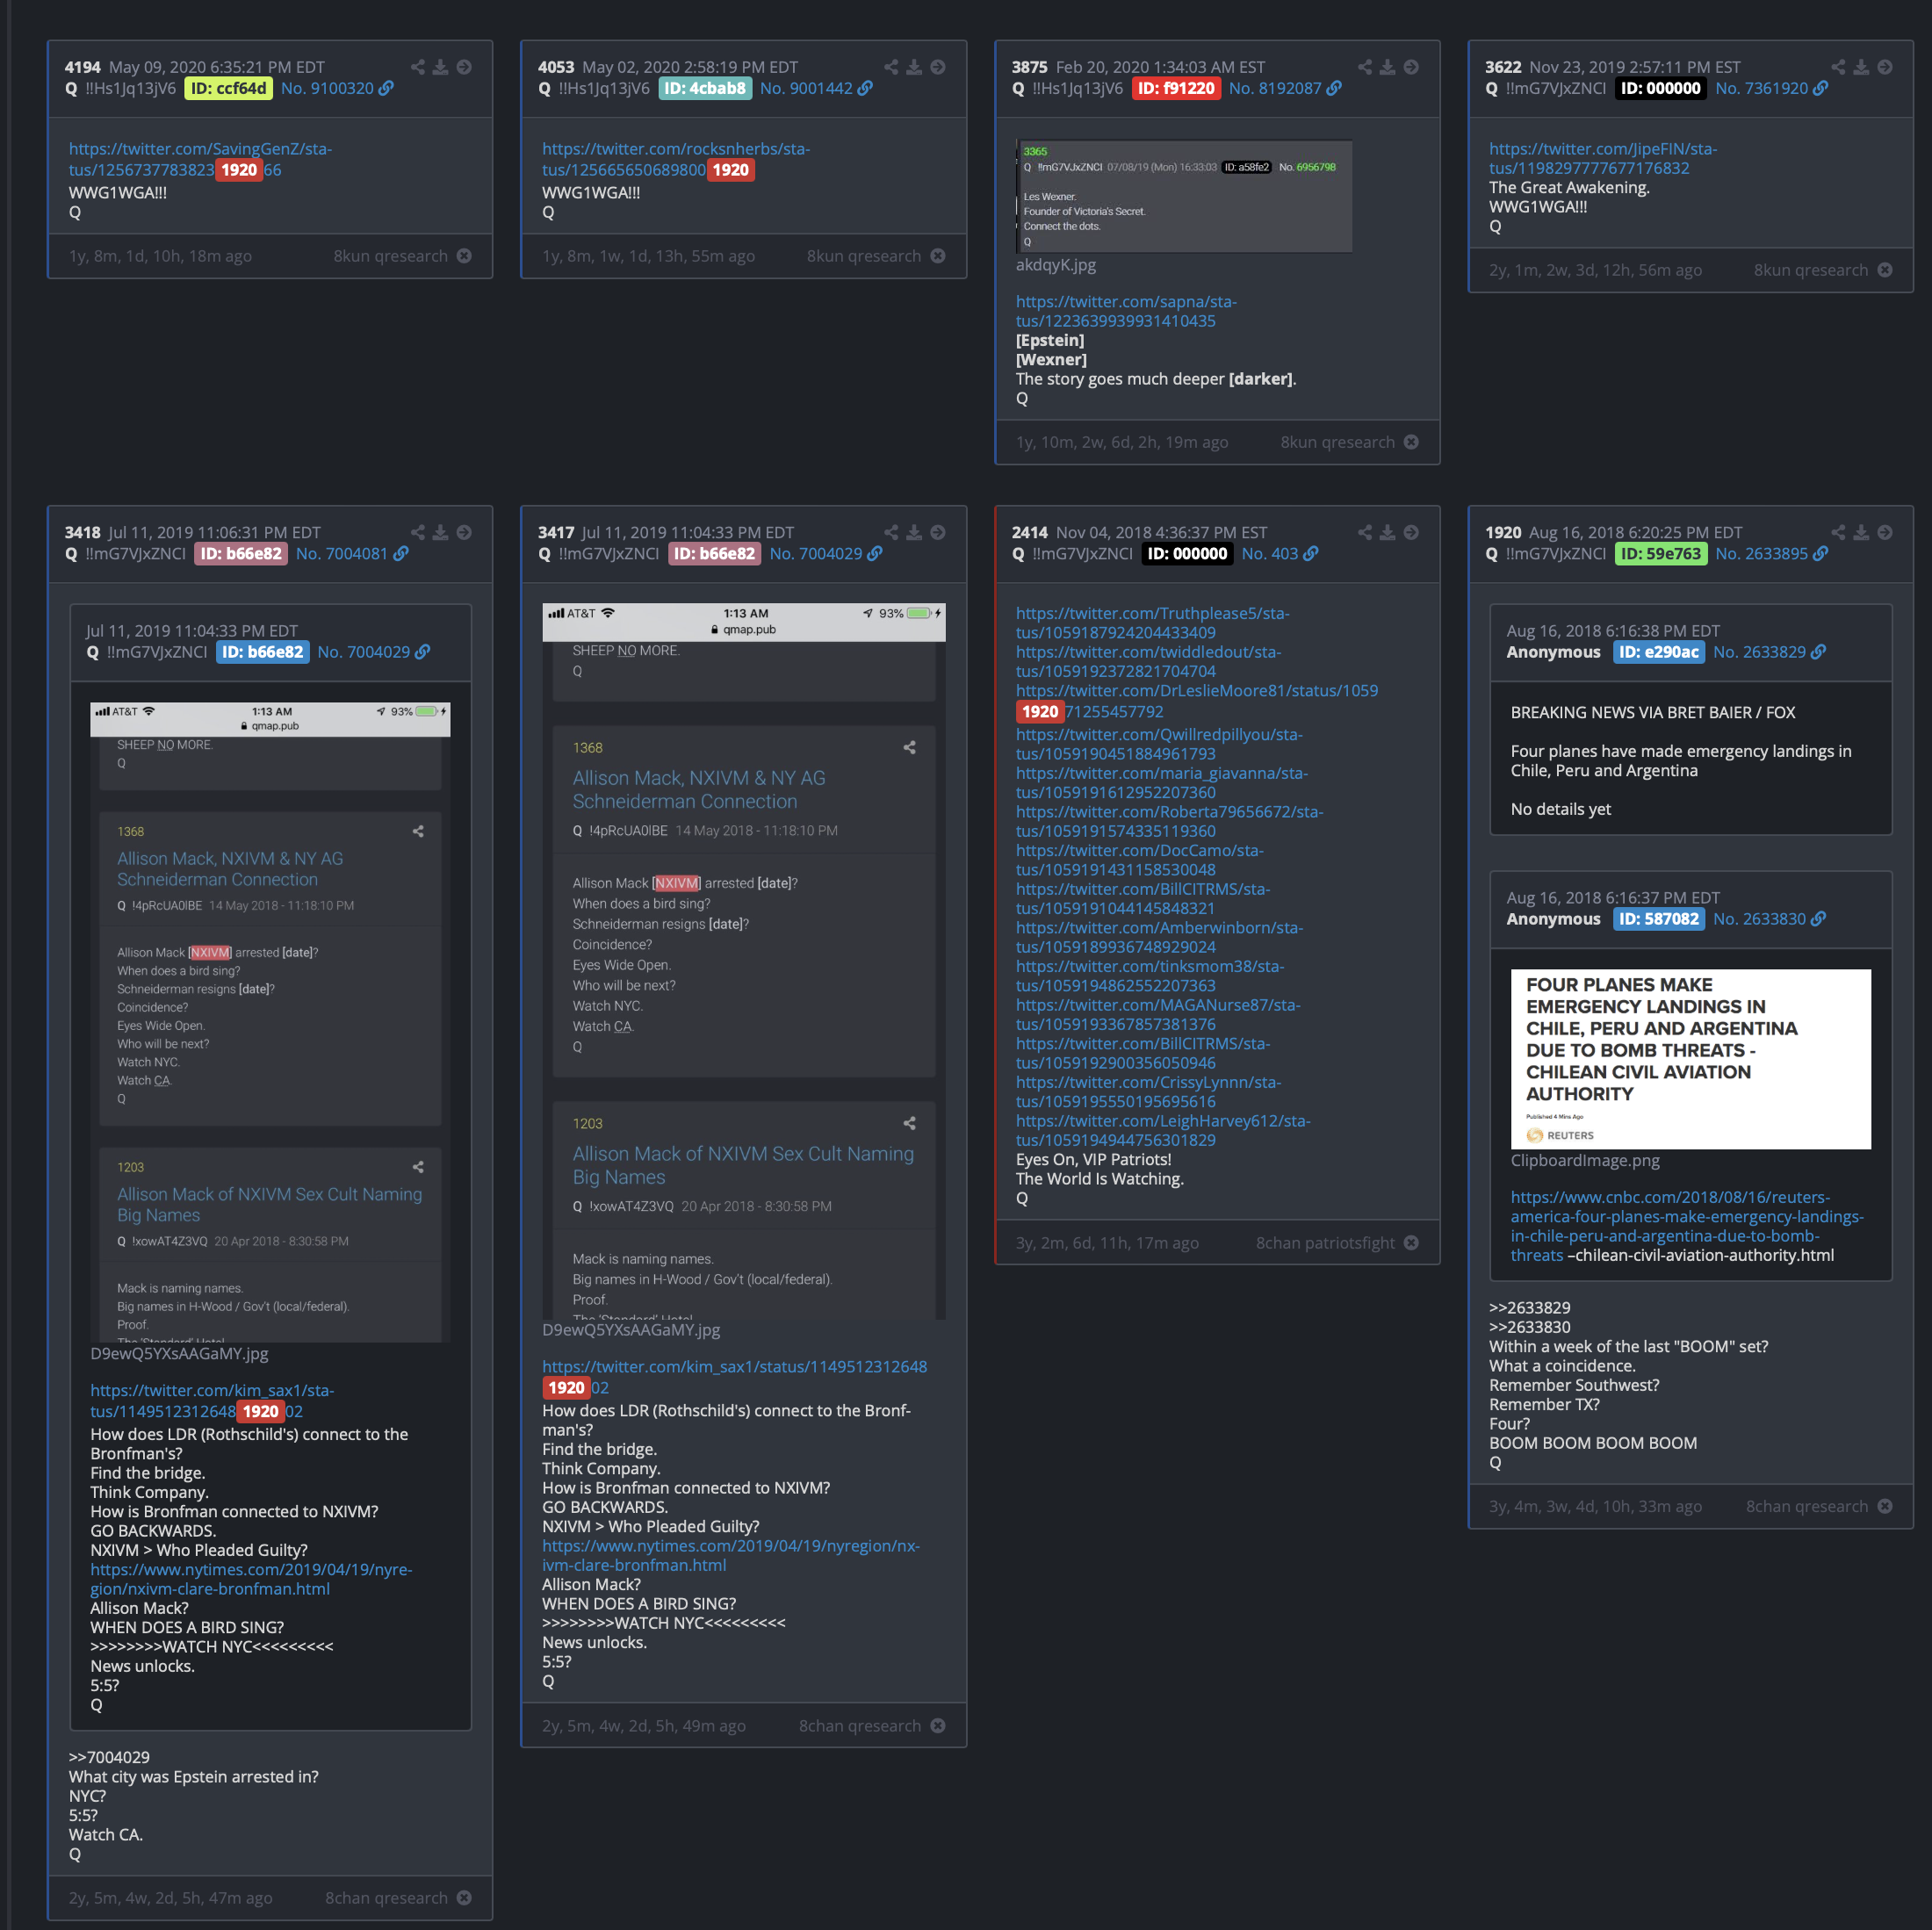Click post number link No. 7004081
The image size is (1932, 1930).
(341, 553)
